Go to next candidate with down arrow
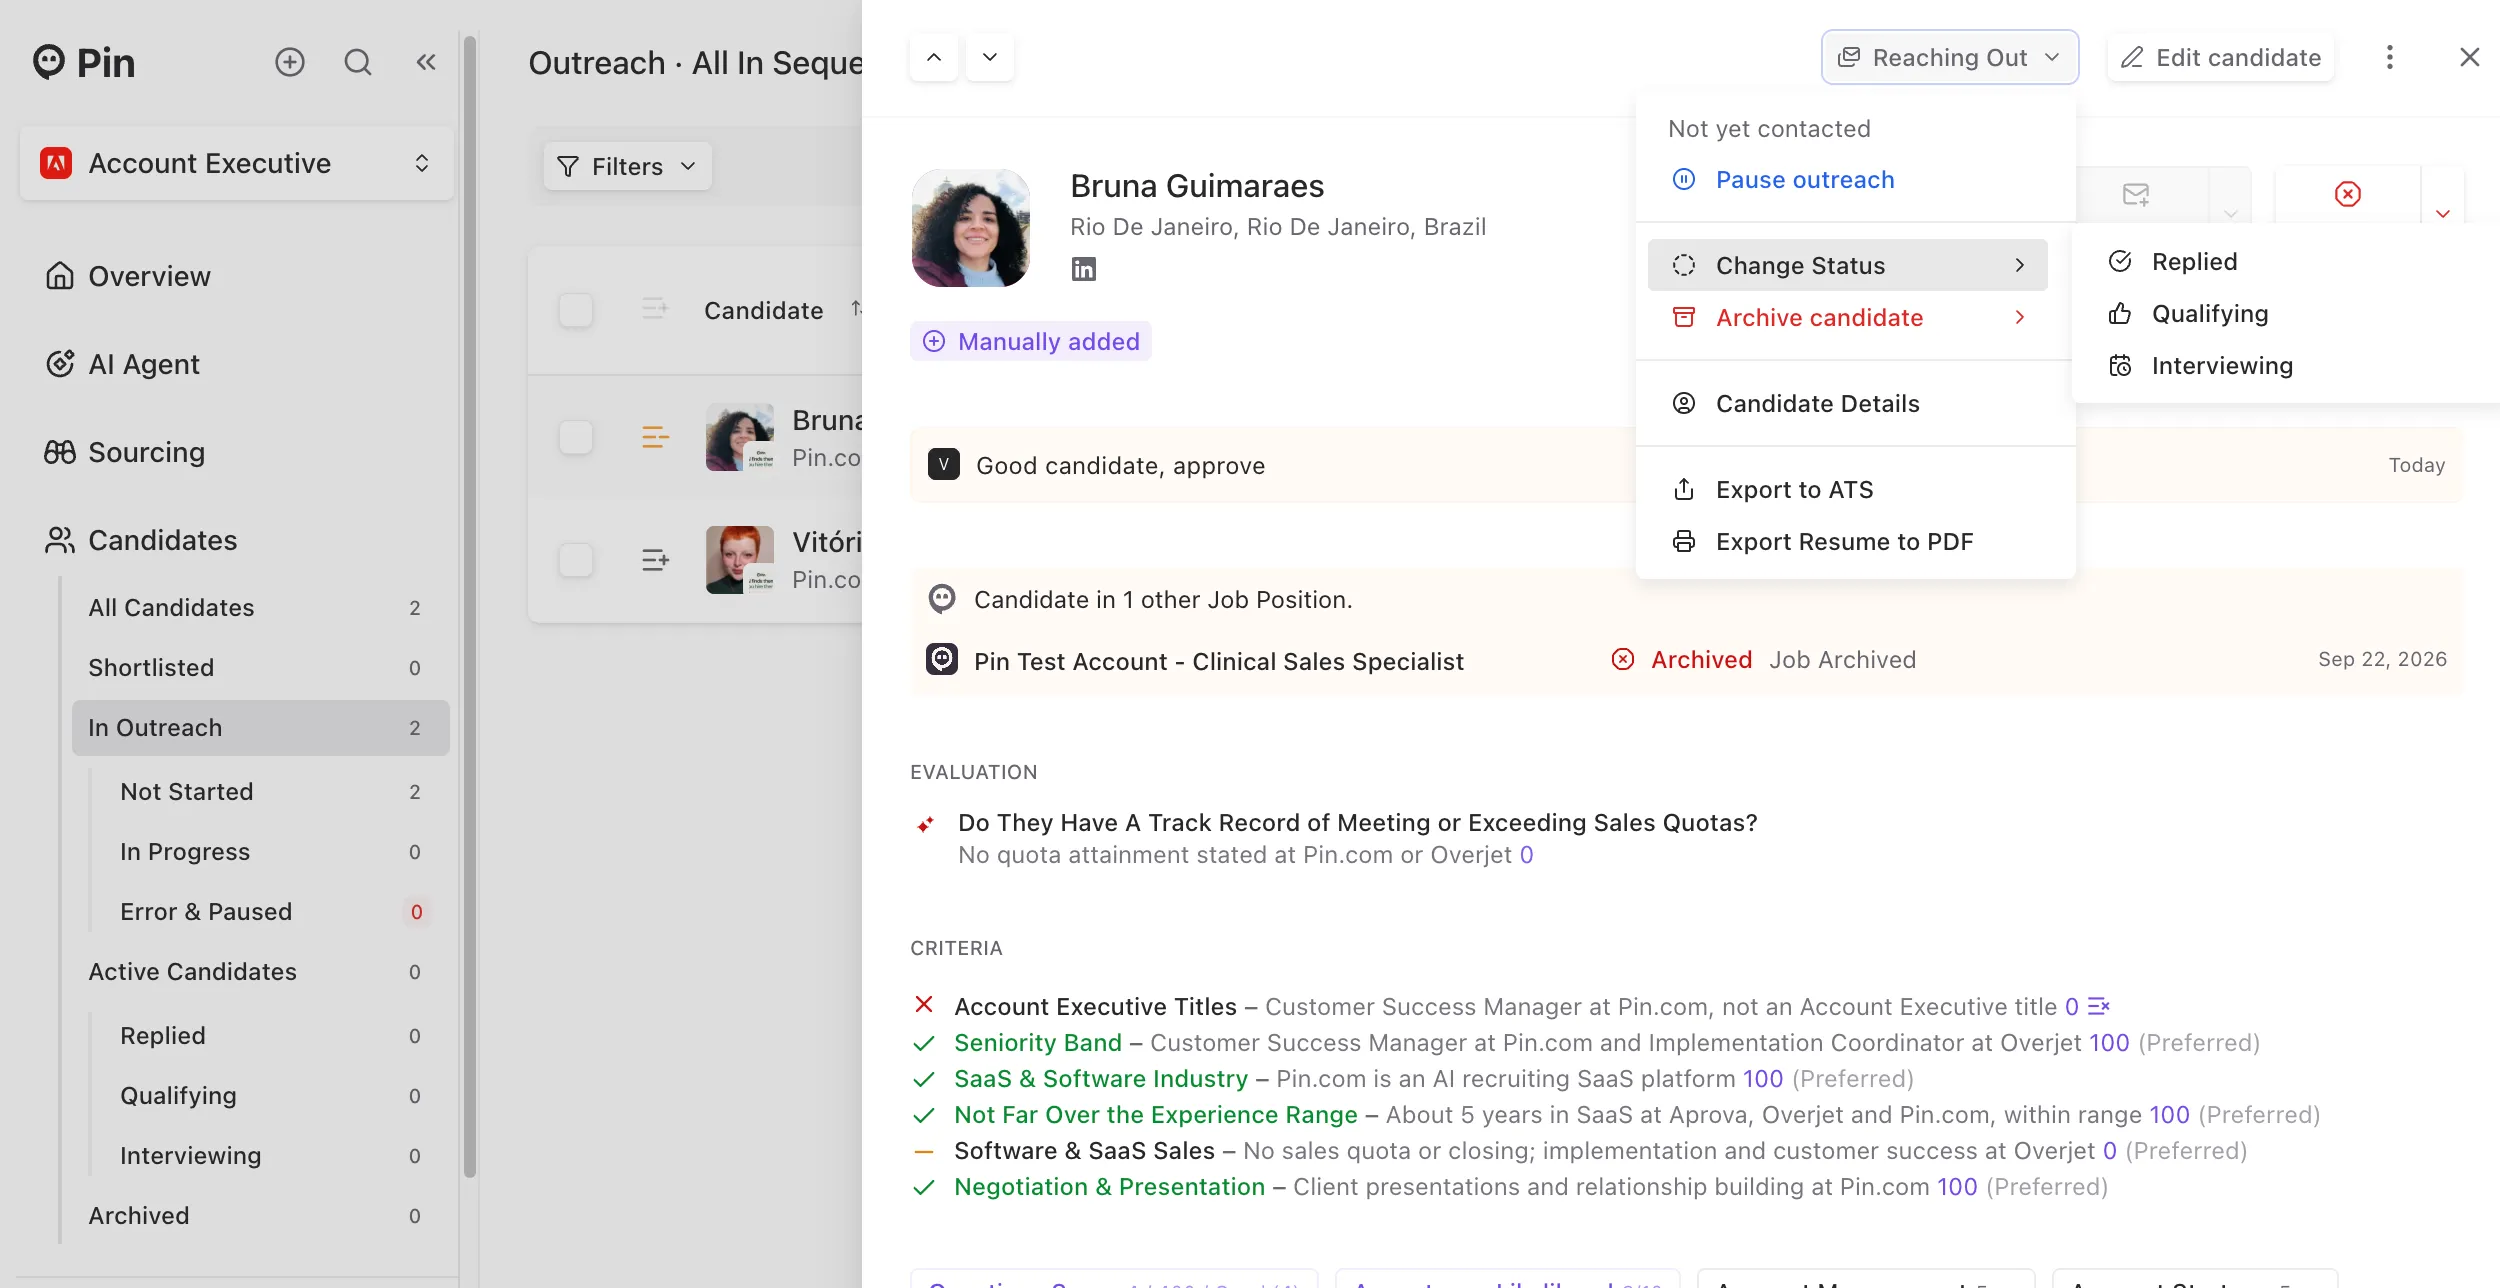2500x1288 pixels. (x=990, y=57)
